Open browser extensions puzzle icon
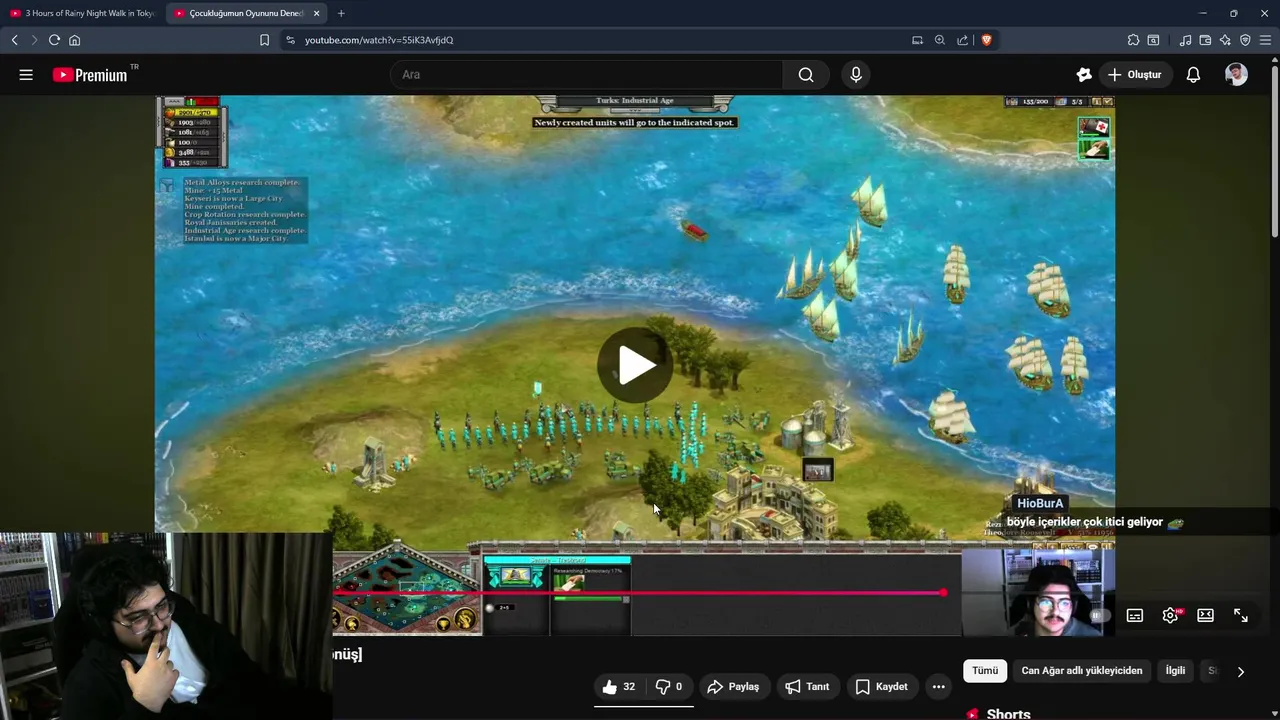 coord(1133,40)
